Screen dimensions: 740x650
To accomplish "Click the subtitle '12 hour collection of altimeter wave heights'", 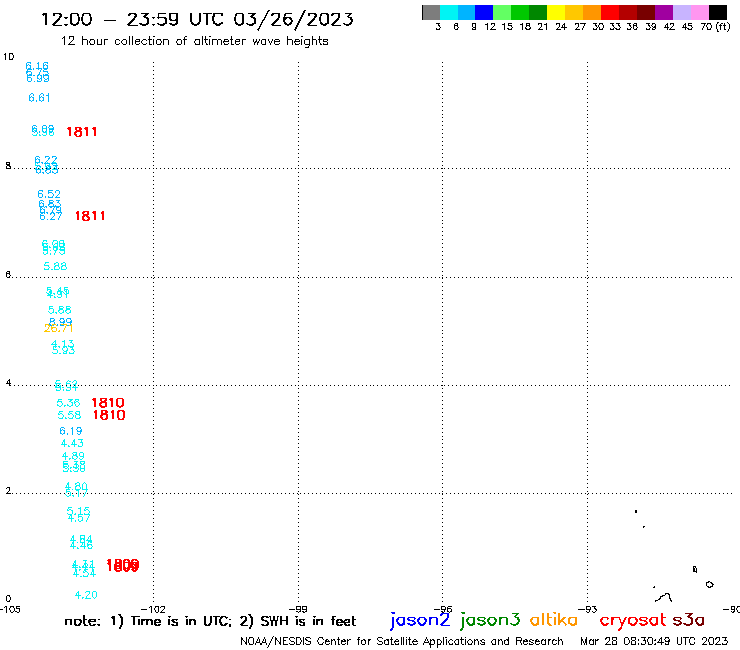I will pyautogui.click(x=194, y=41).
